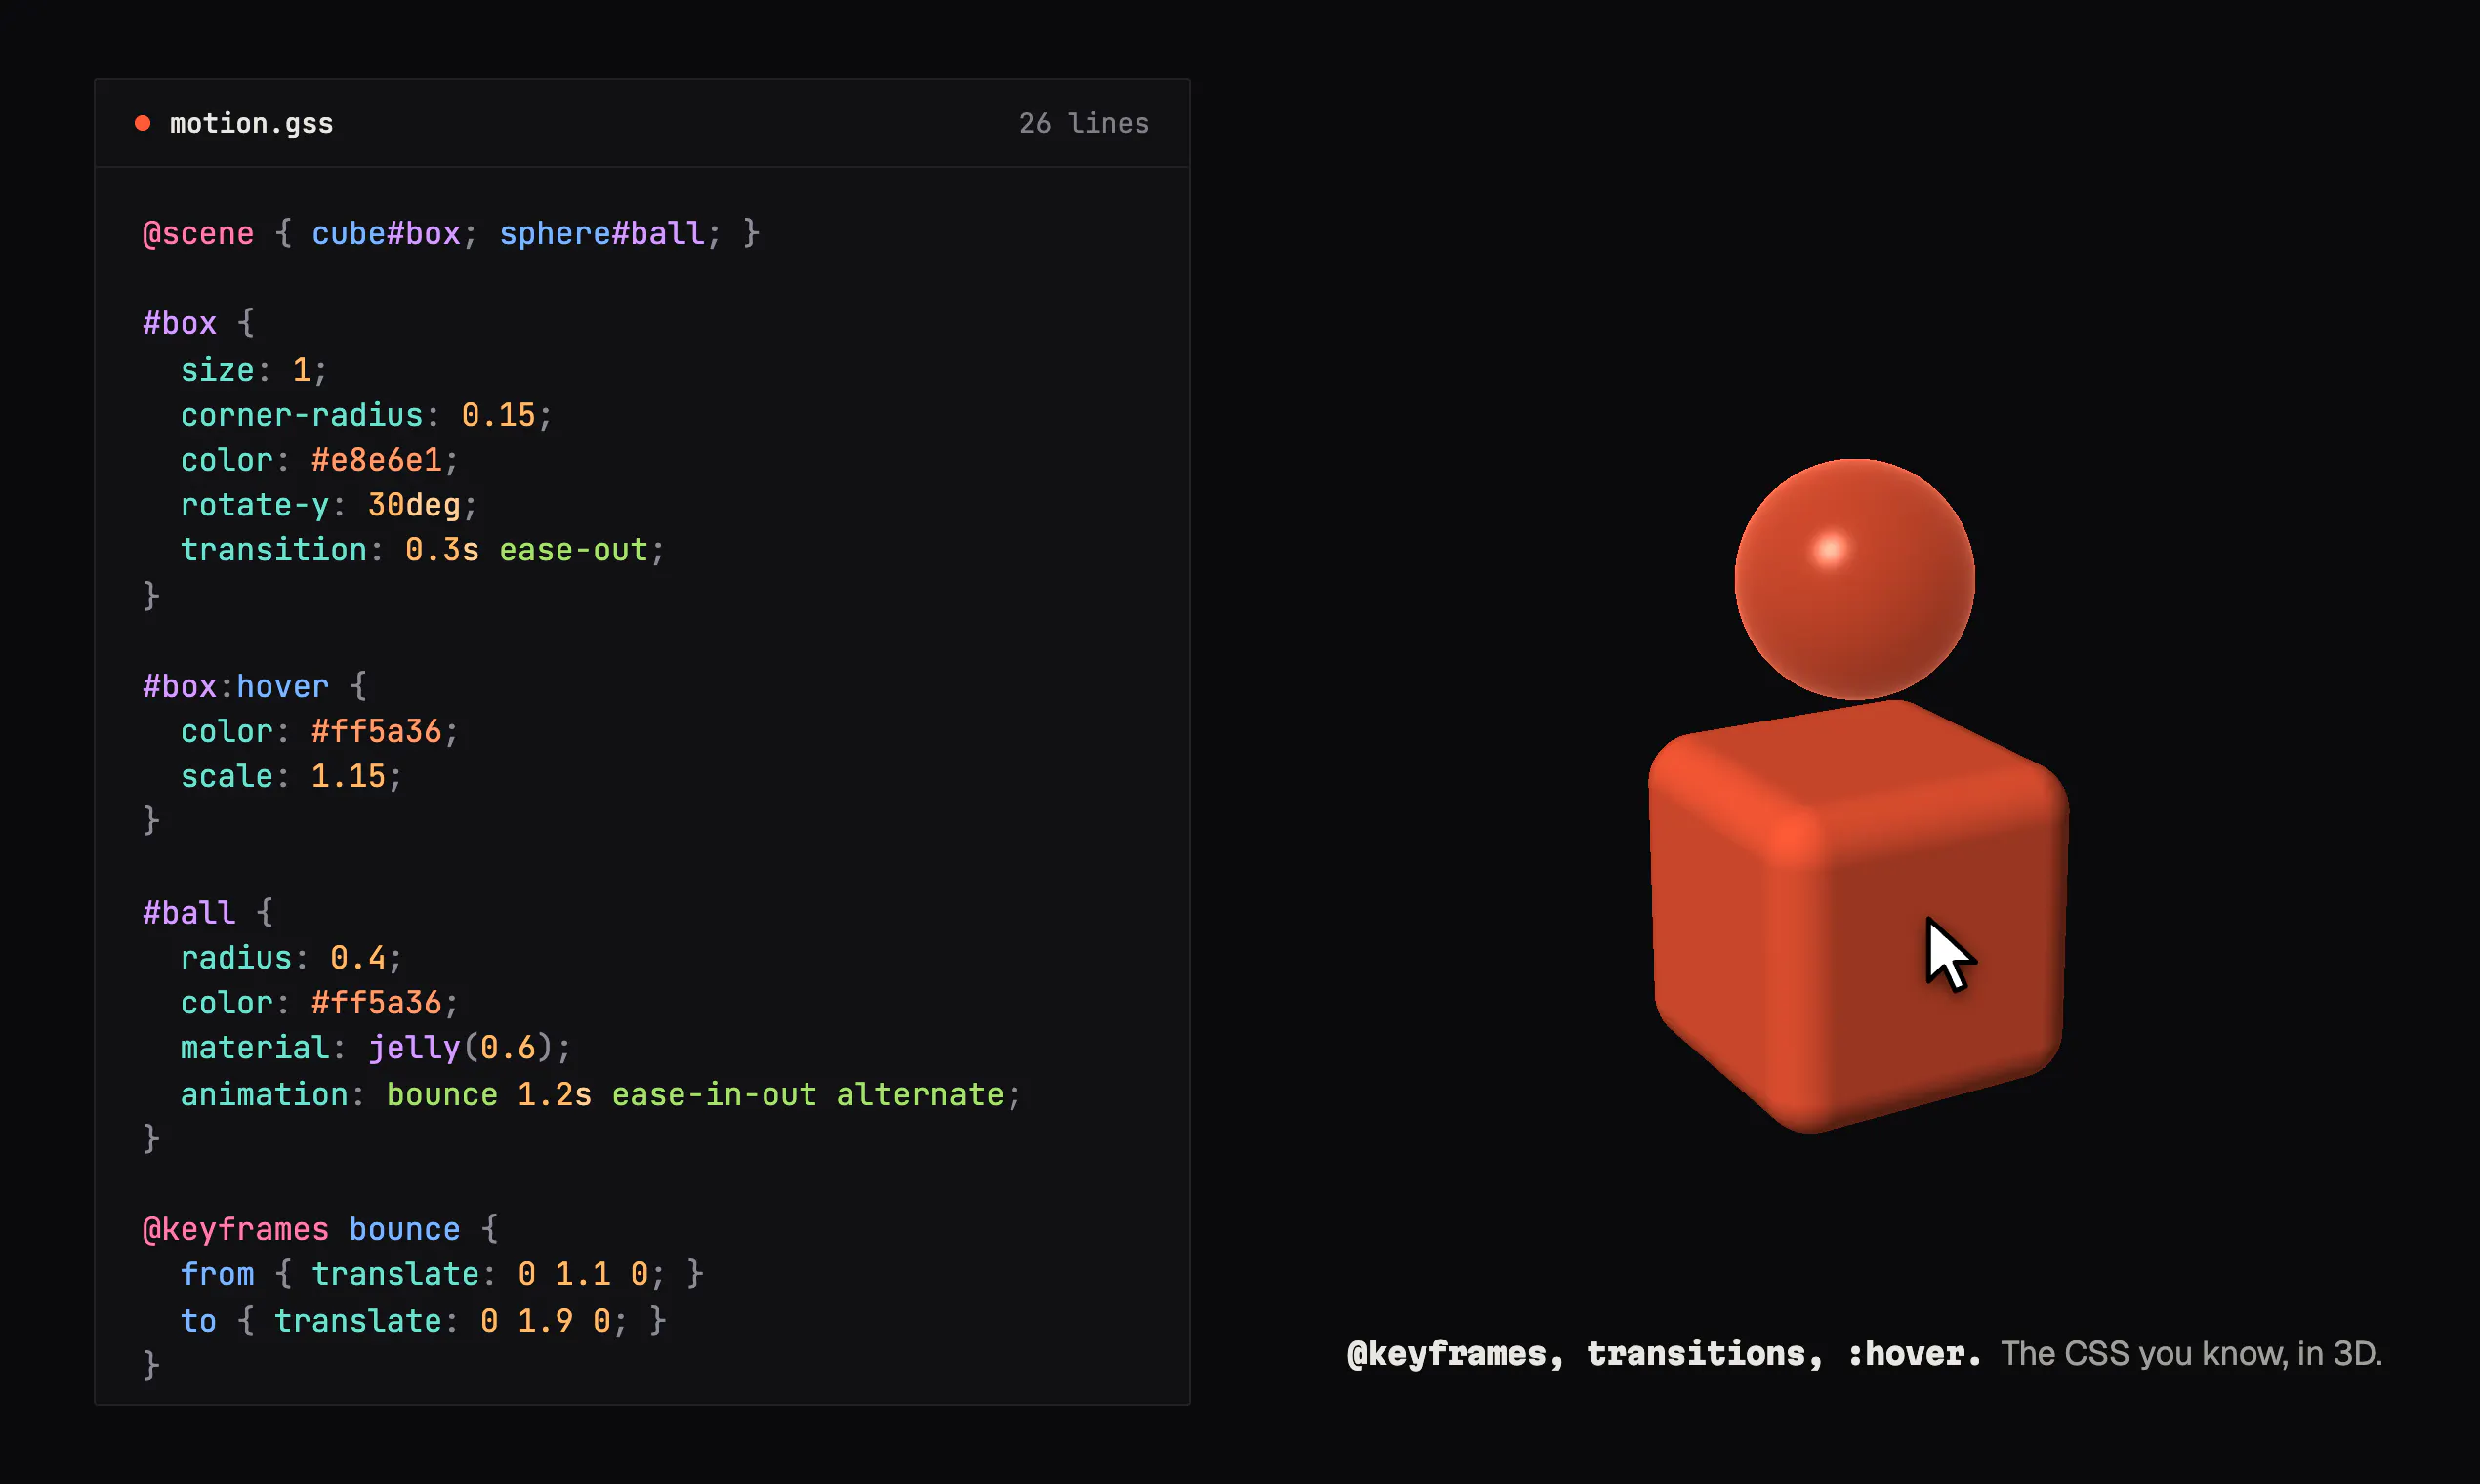Click the "@scene" keyword in code
This screenshot has width=2480, height=1484.
pos(198,234)
